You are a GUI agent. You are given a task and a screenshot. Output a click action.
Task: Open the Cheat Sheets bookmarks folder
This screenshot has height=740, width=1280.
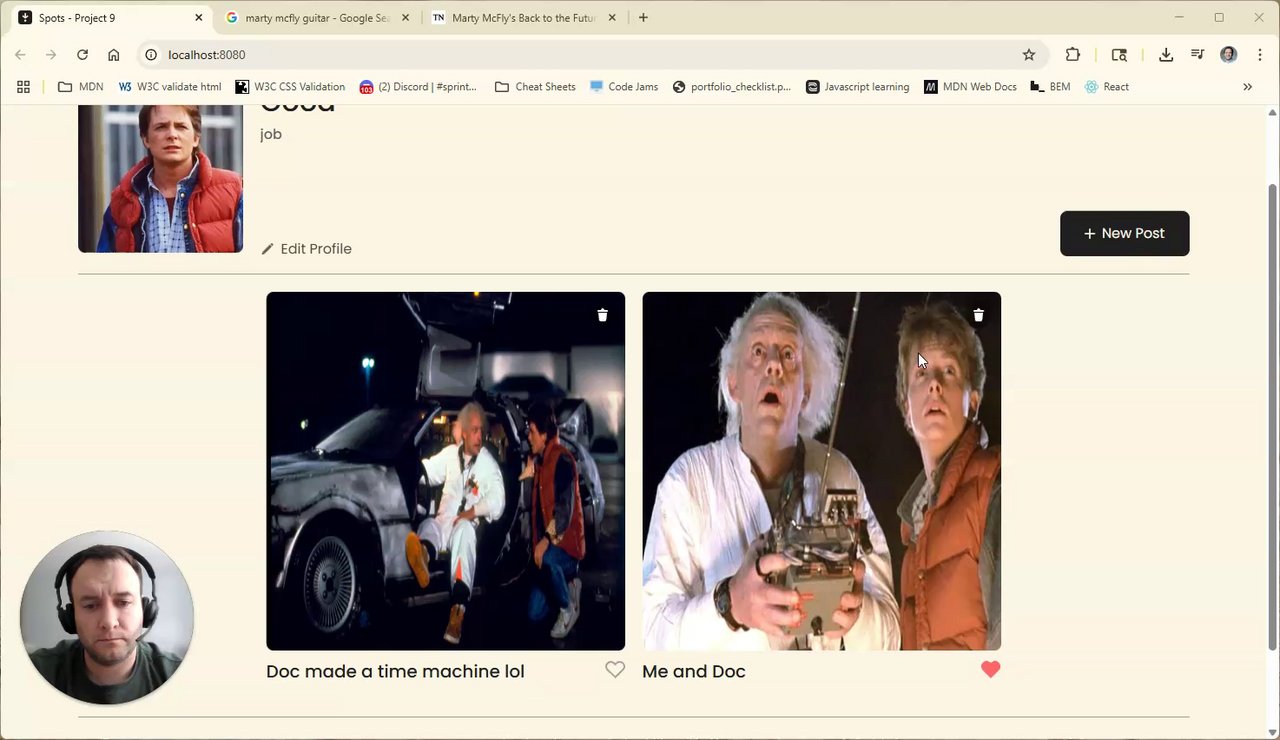click(x=535, y=87)
